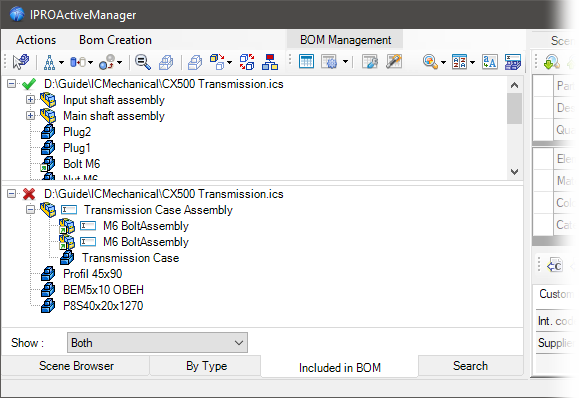The width and height of the screenshot is (584, 398).
Task: Click the select-part cursor tool icon
Action: click(21, 62)
